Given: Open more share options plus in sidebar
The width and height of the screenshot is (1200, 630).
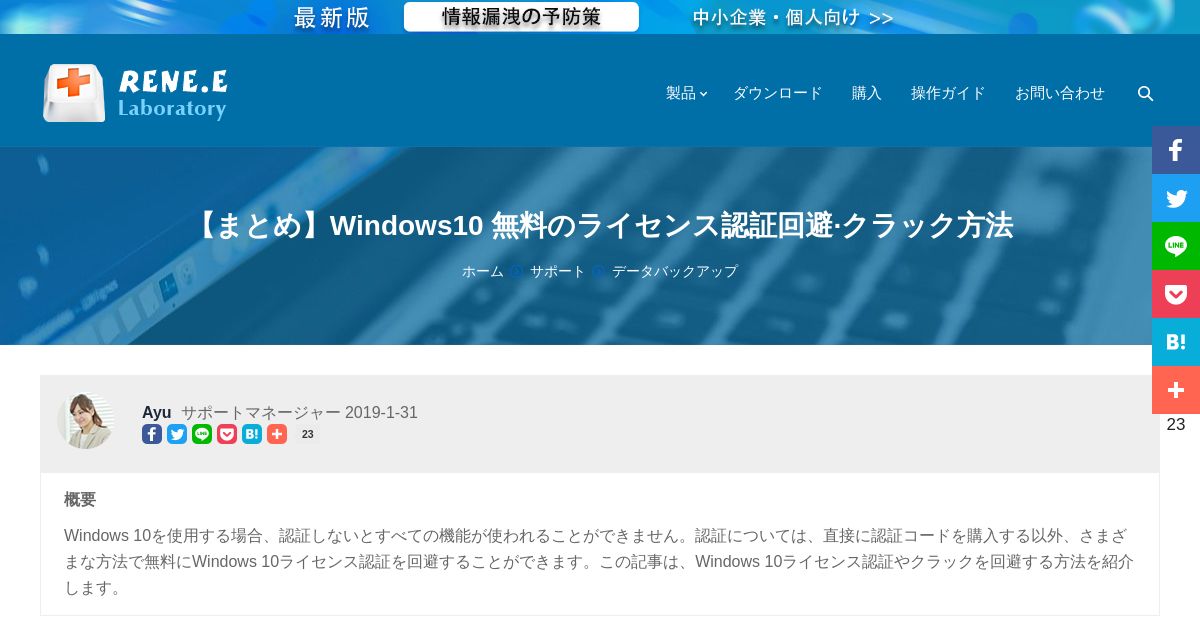Looking at the screenshot, I should tap(1176, 390).
